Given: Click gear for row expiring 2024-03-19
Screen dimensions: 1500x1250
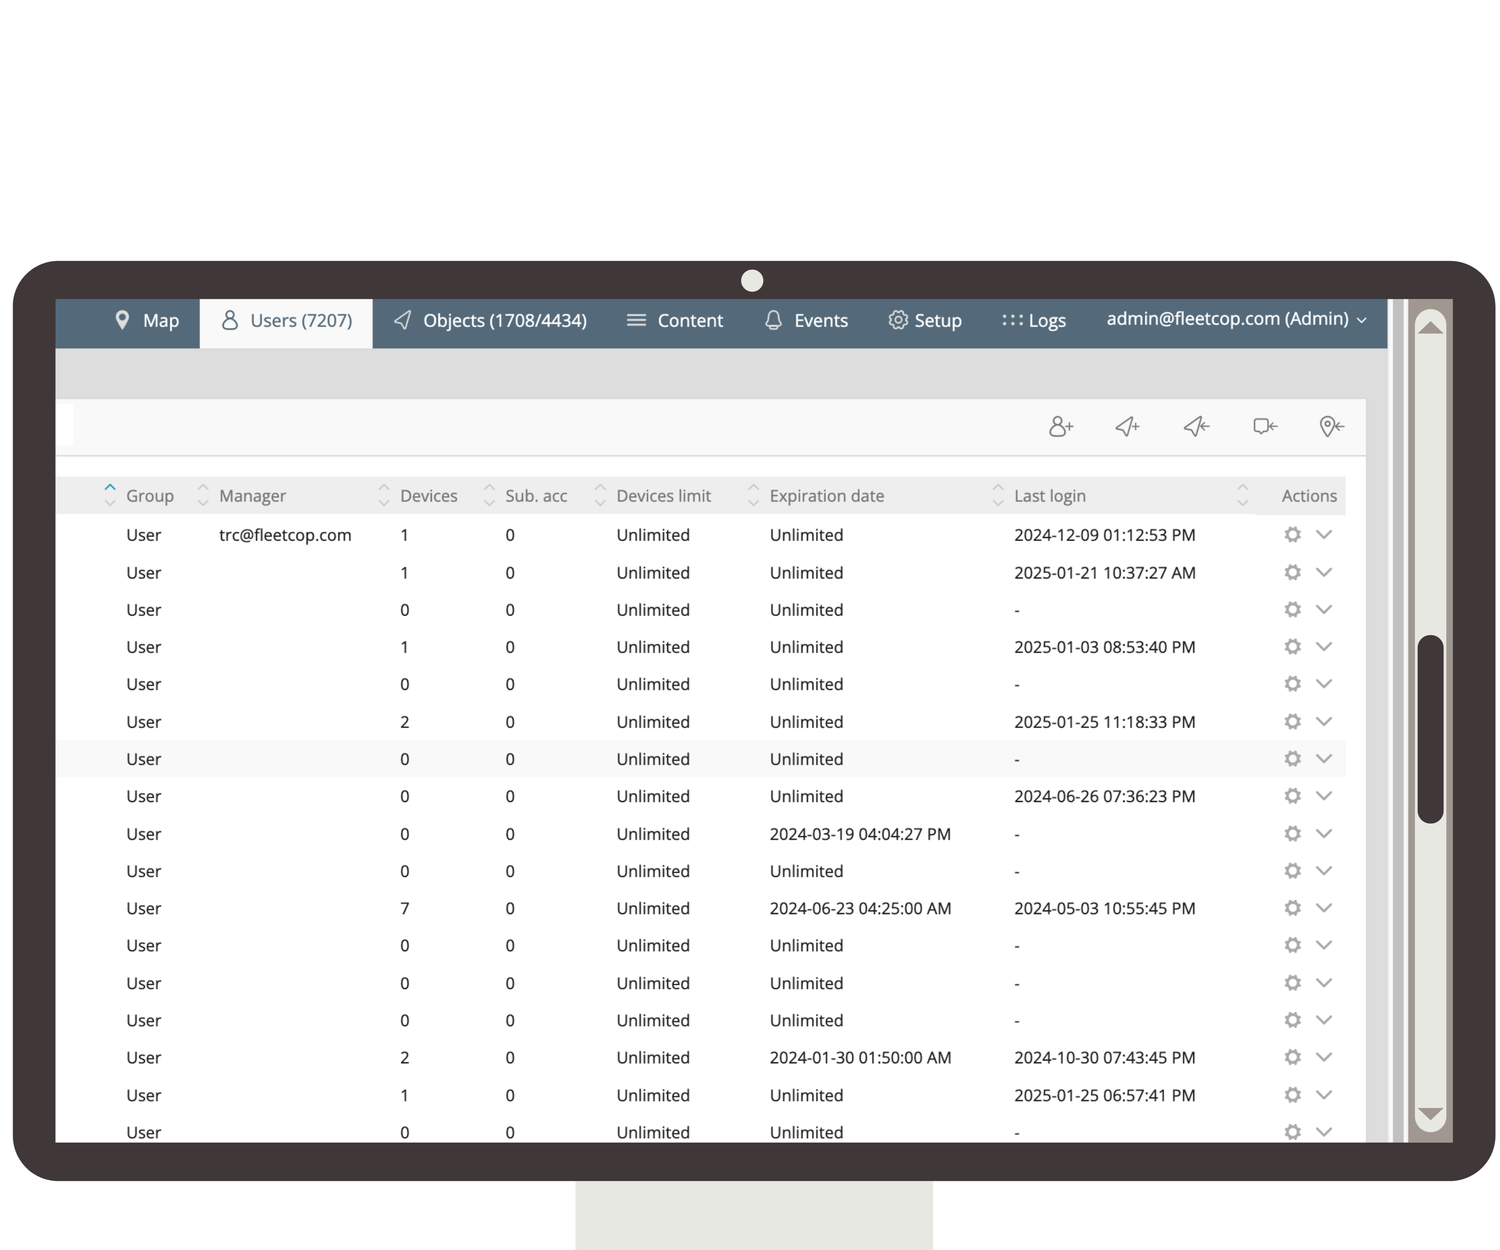Looking at the screenshot, I should pyautogui.click(x=1292, y=834).
